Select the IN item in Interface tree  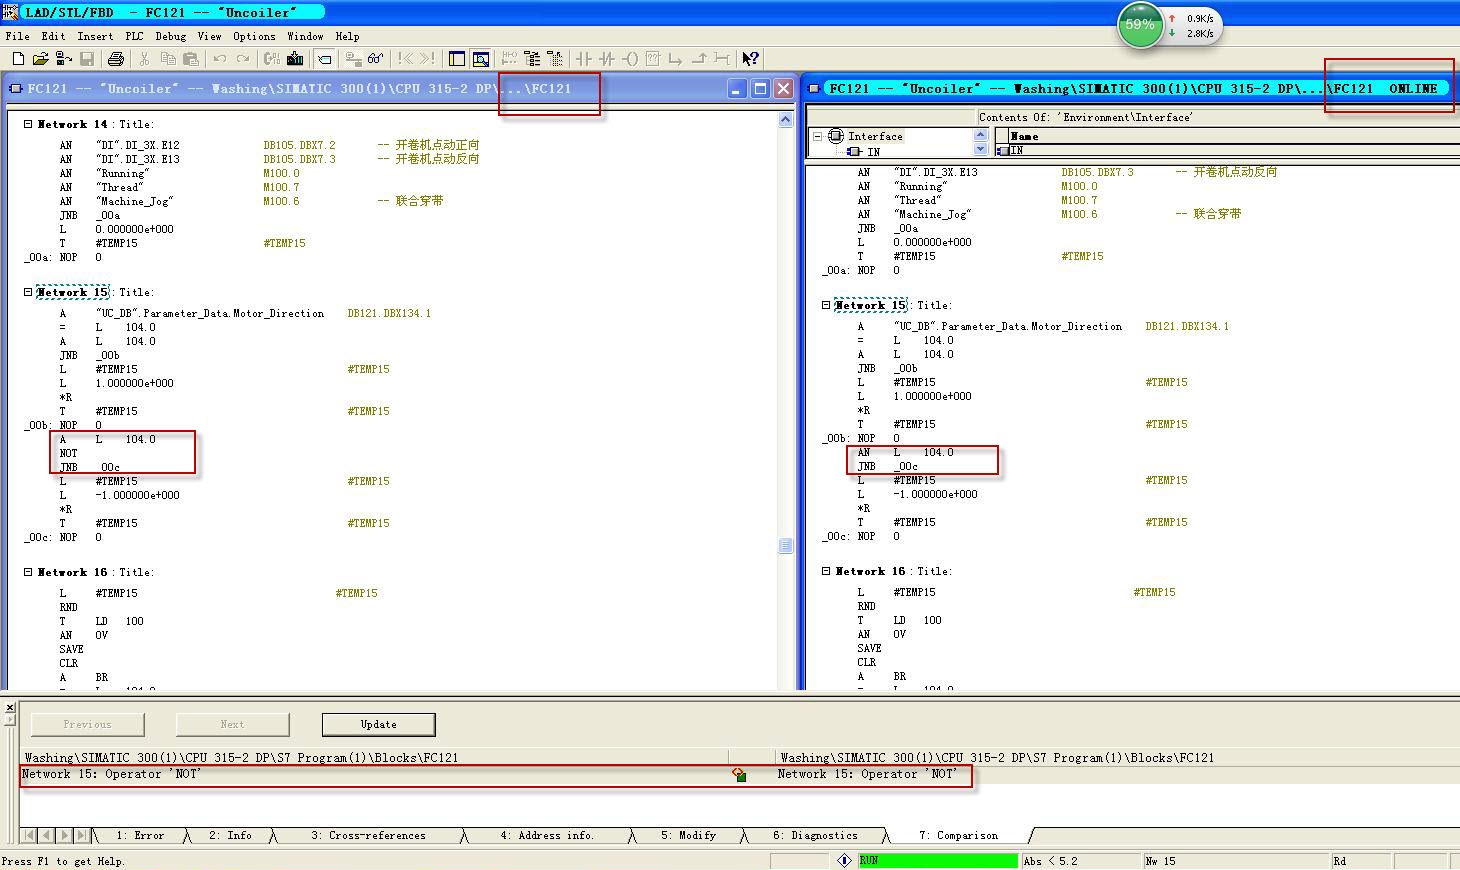pos(866,152)
